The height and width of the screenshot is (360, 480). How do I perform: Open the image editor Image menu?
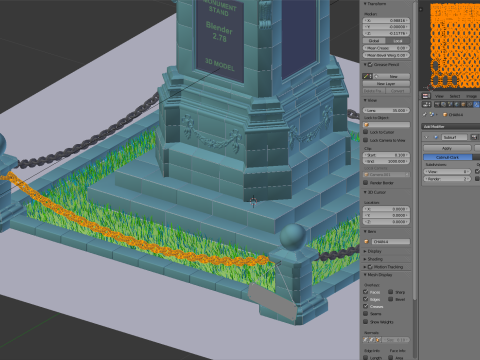(x=471, y=96)
